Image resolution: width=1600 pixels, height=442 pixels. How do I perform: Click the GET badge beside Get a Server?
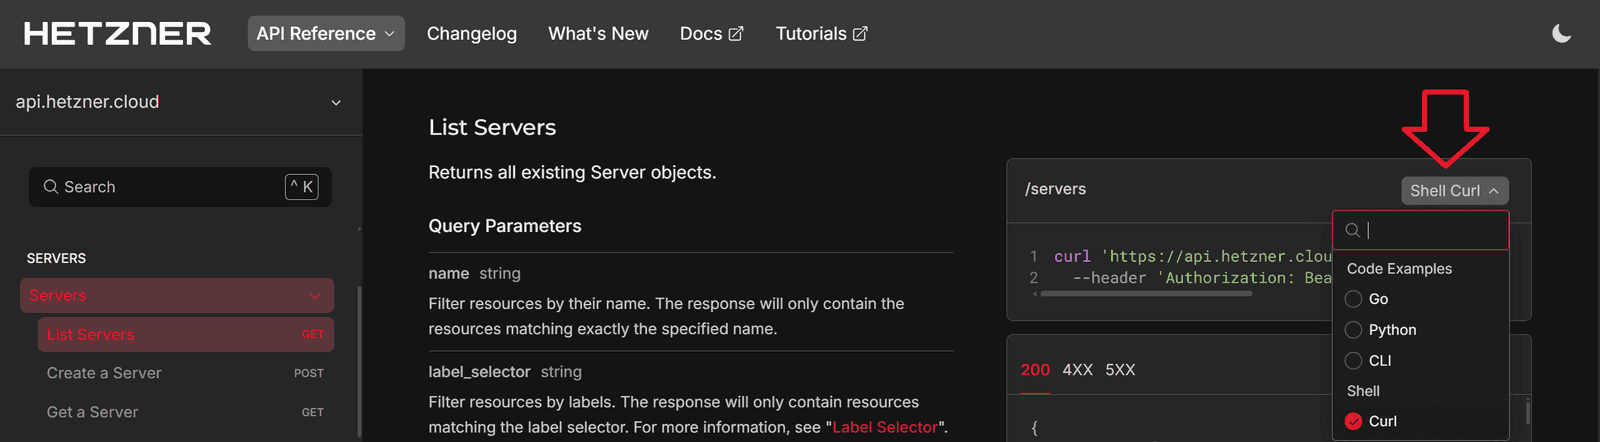[x=313, y=412]
